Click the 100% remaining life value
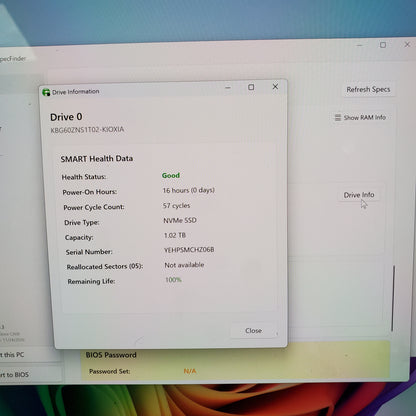 [173, 280]
